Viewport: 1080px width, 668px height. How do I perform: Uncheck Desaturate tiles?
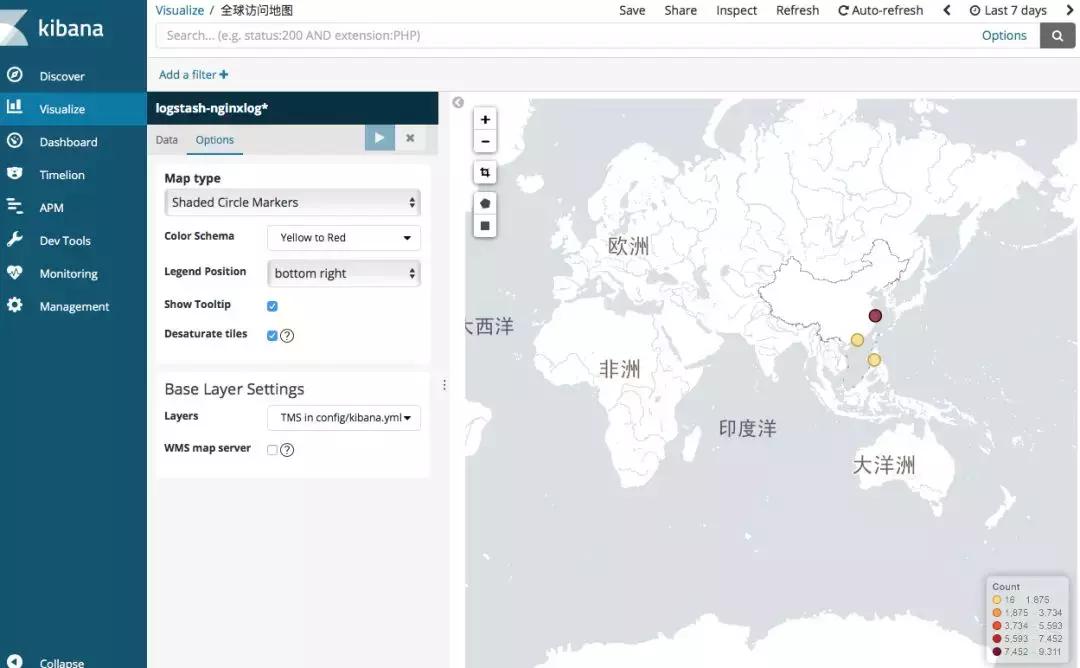(x=272, y=336)
